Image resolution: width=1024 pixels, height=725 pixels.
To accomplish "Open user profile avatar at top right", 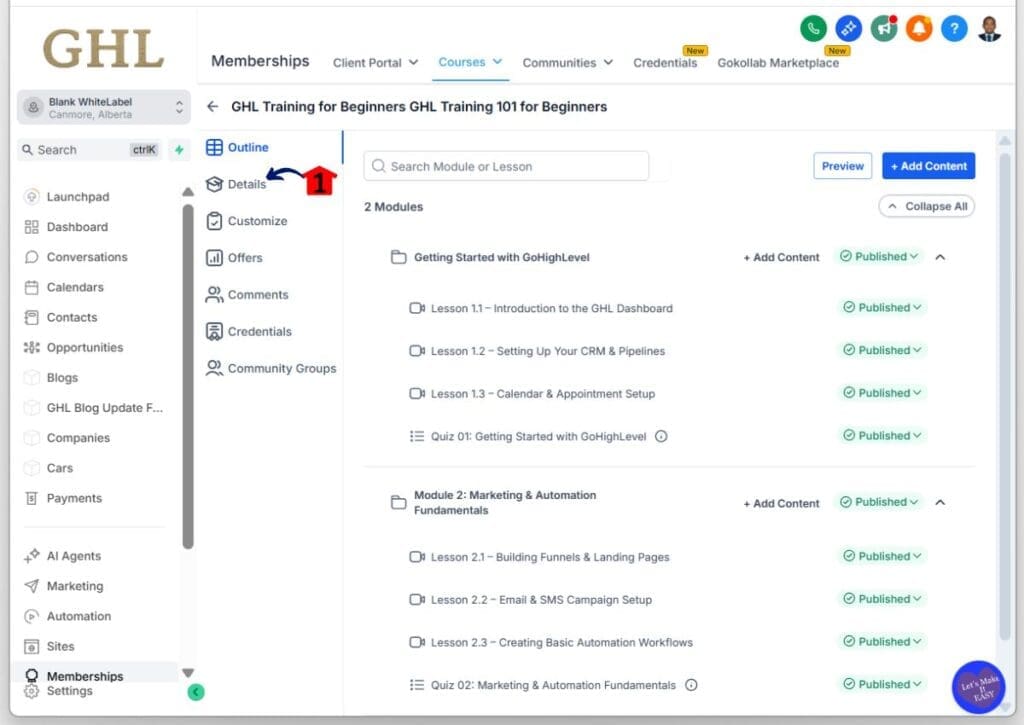I will pos(989,29).
